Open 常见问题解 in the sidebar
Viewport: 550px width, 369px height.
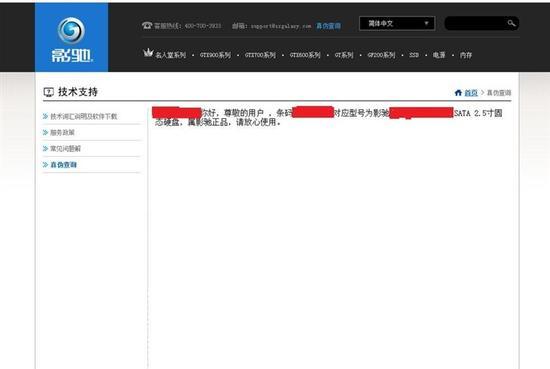pyautogui.click(x=65, y=149)
